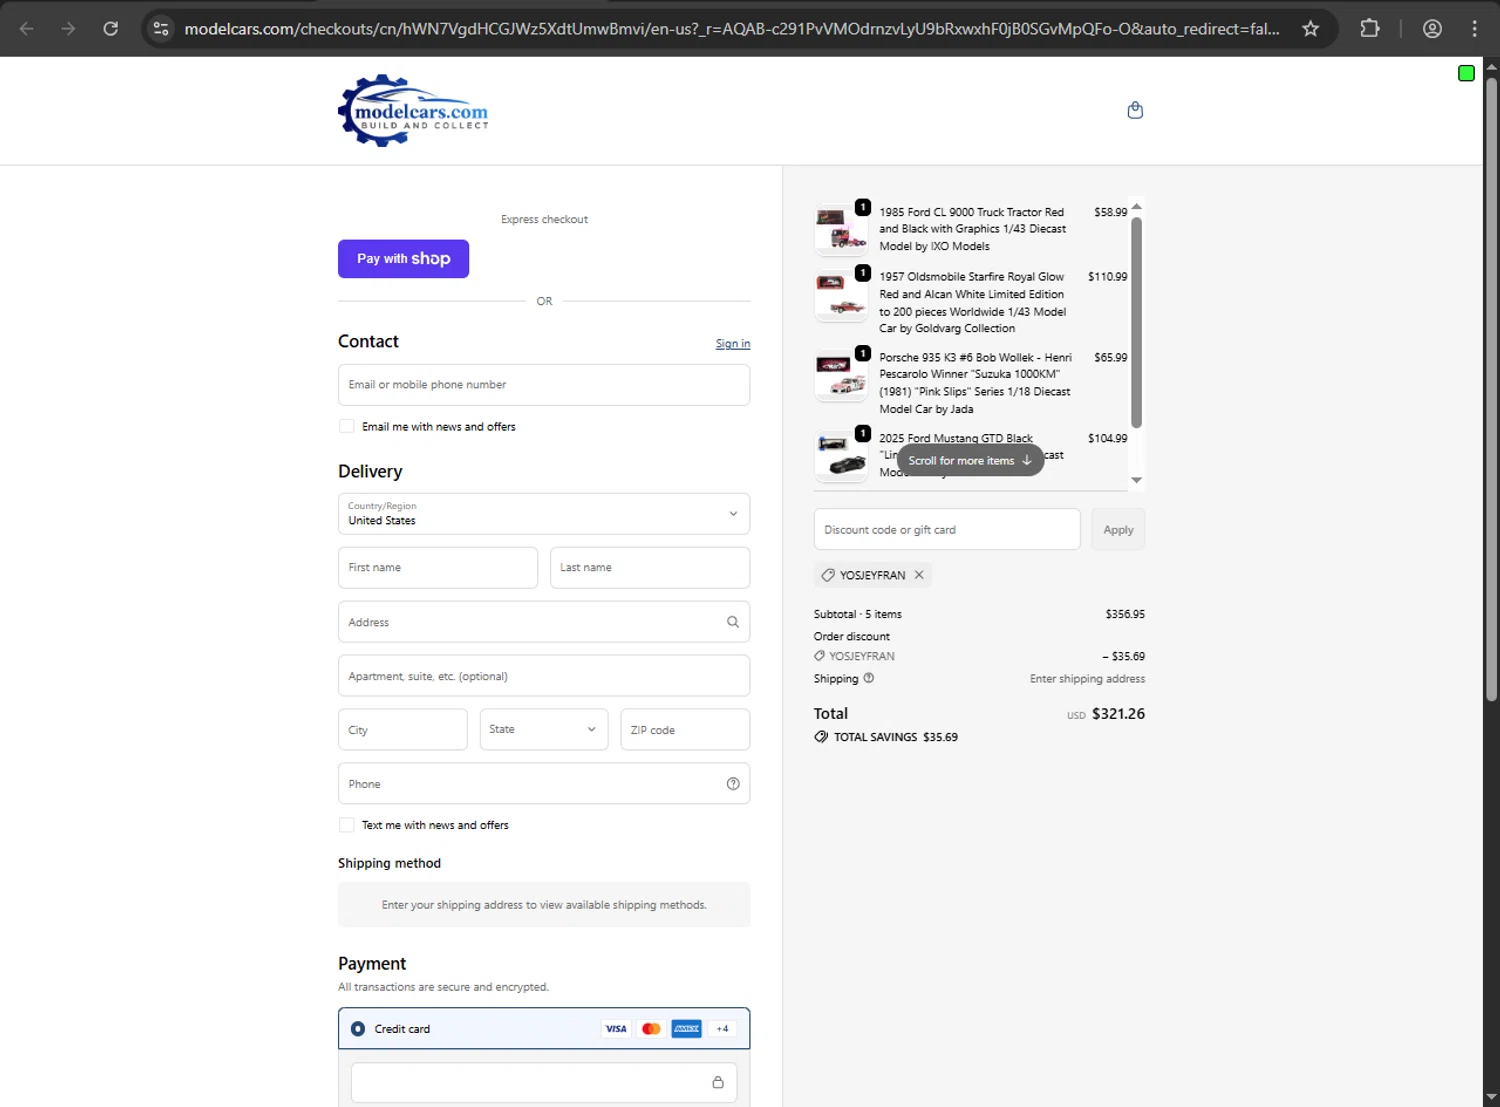Viewport: 1500px width, 1107px height.
Task: Open the Chrome three-dot menu
Action: pyautogui.click(x=1474, y=29)
